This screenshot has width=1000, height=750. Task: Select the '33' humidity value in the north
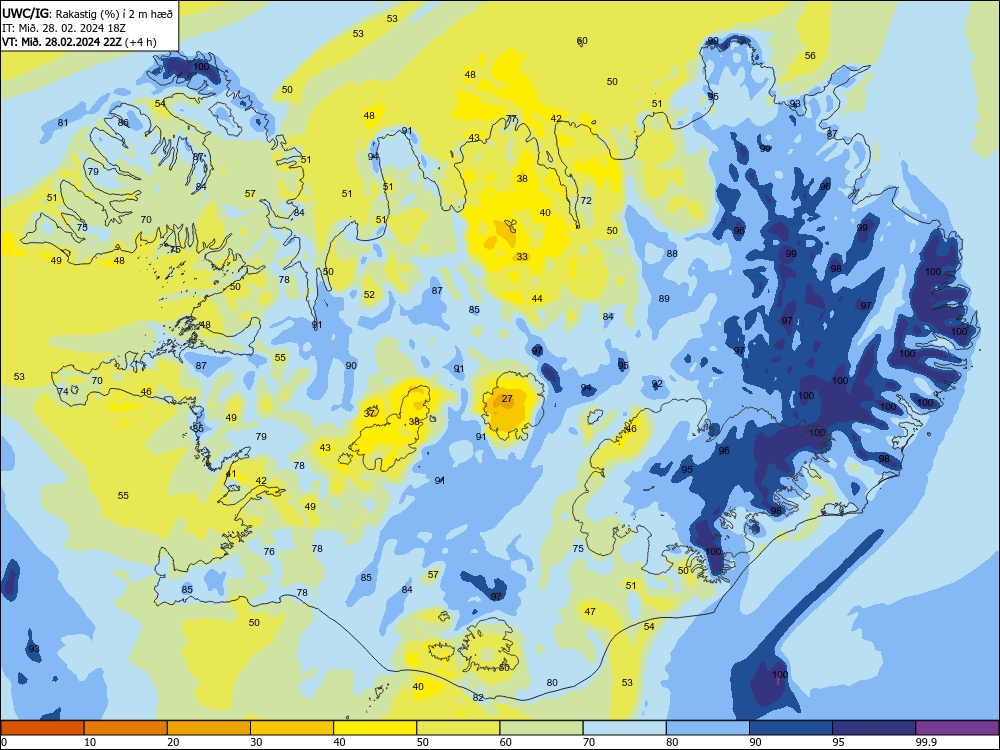(x=522, y=256)
